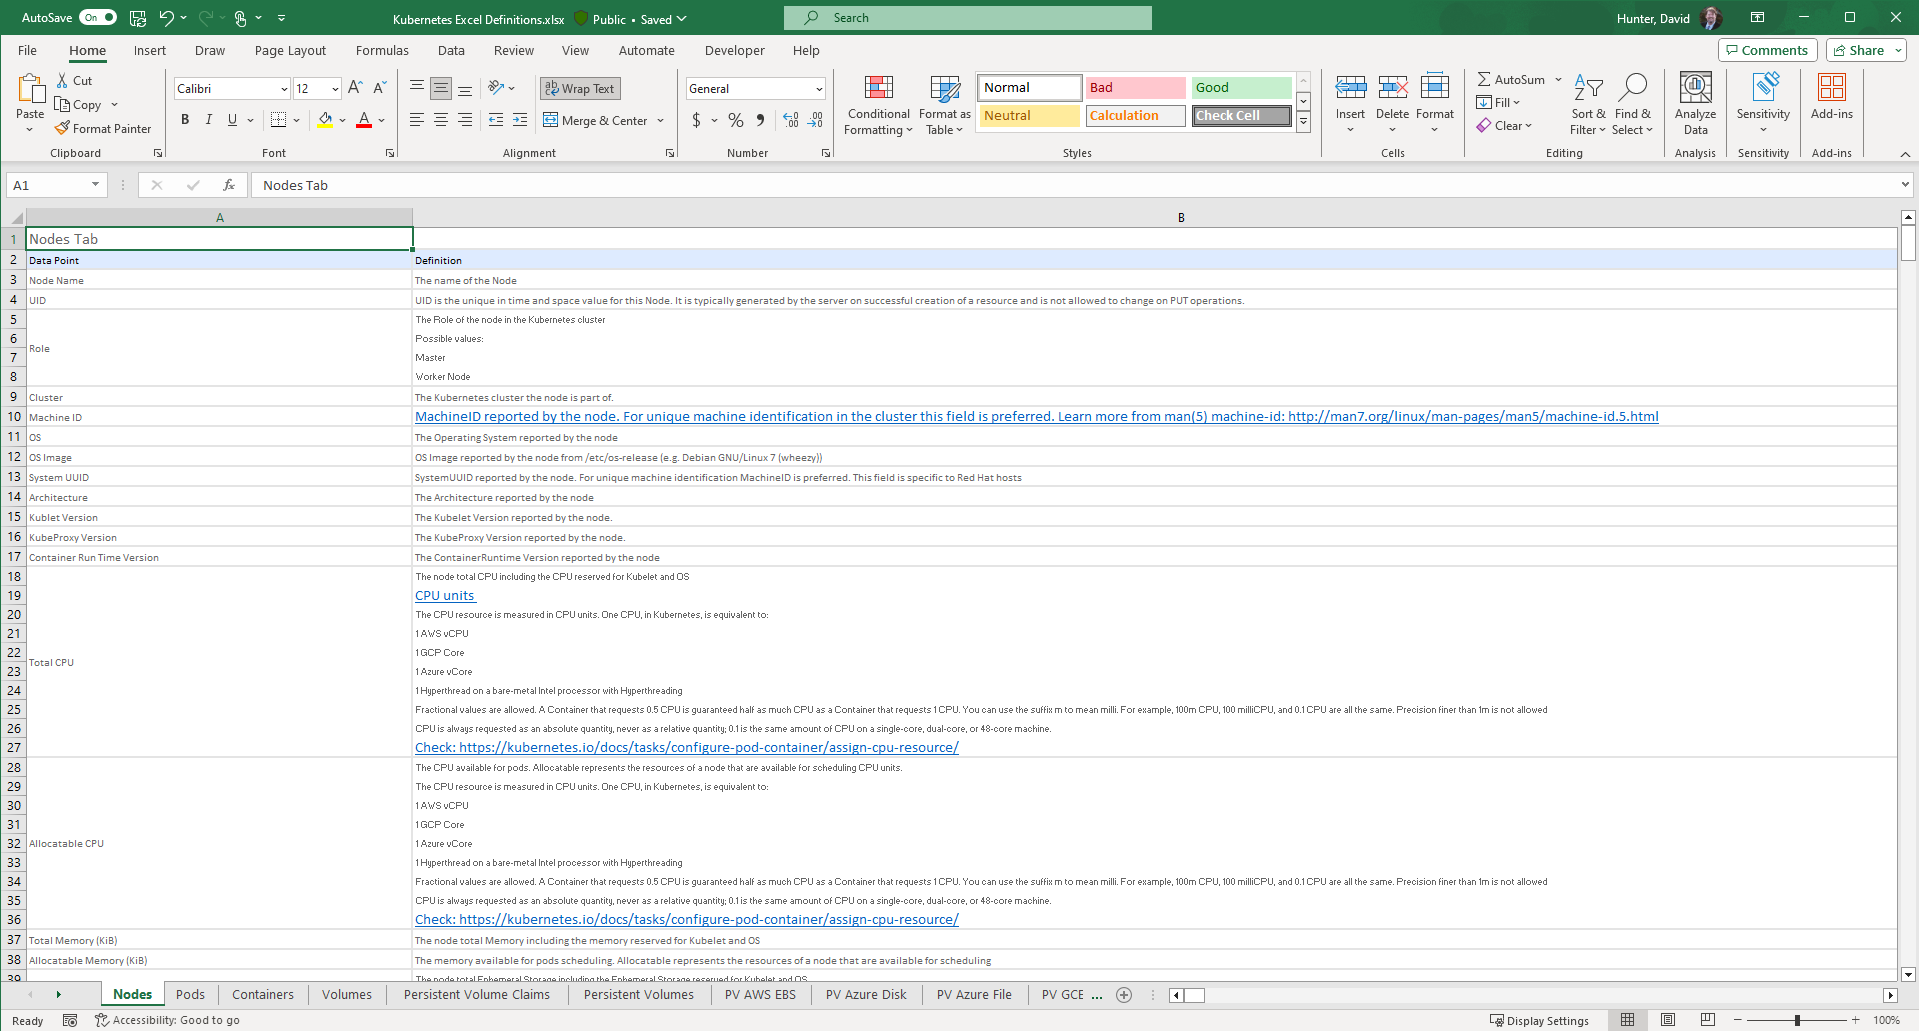
Task: Open the Formulas ribbon tab
Action: [382, 51]
